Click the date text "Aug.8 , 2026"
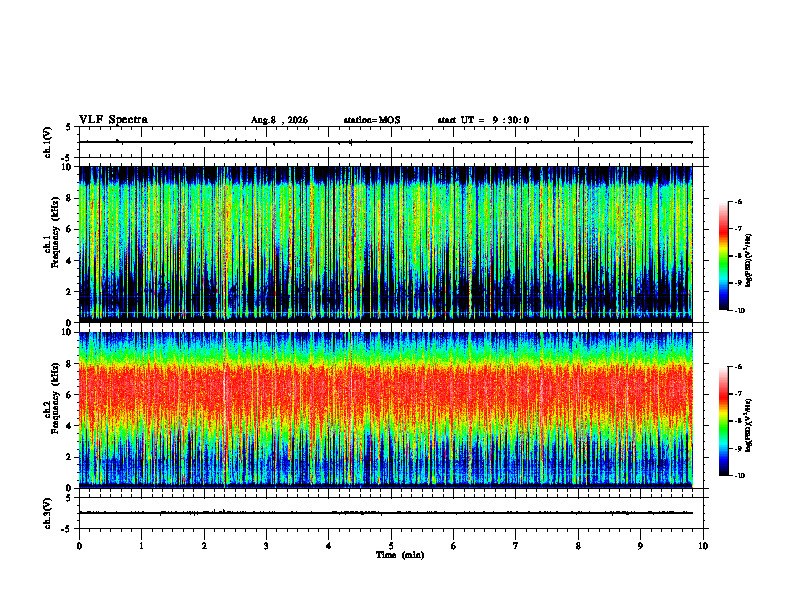The width and height of the screenshot is (792, 612). pyautogui.click(x=279, y=120)
